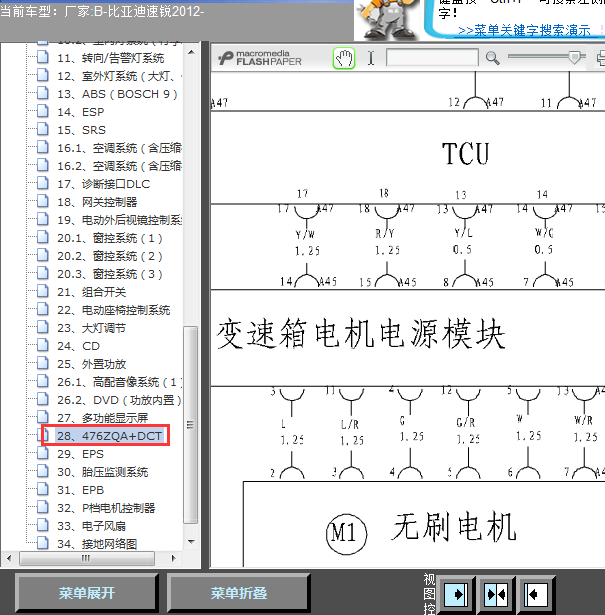The image size is (605, 615).
Task: Click the tree panel's horizontal scrollbar thumb
Action: 87,558
